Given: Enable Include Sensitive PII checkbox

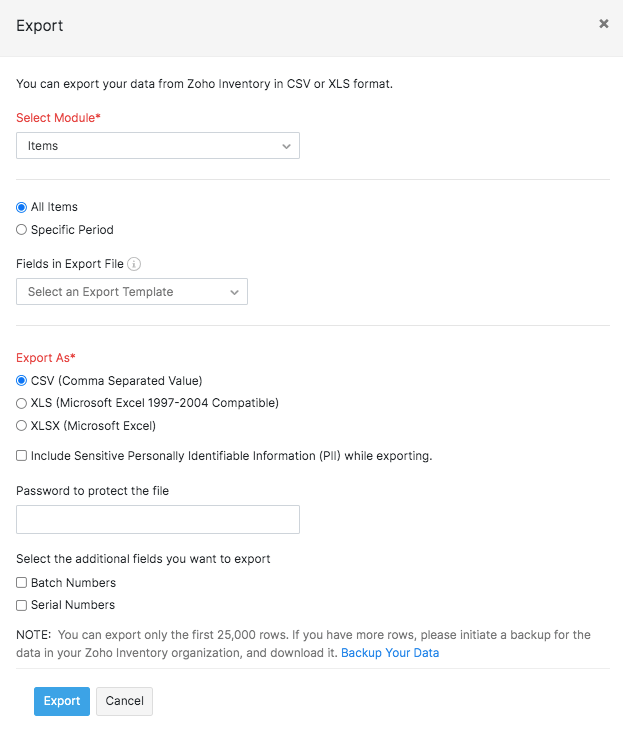Looking at the screenshot, I should [x=22, y=456].
